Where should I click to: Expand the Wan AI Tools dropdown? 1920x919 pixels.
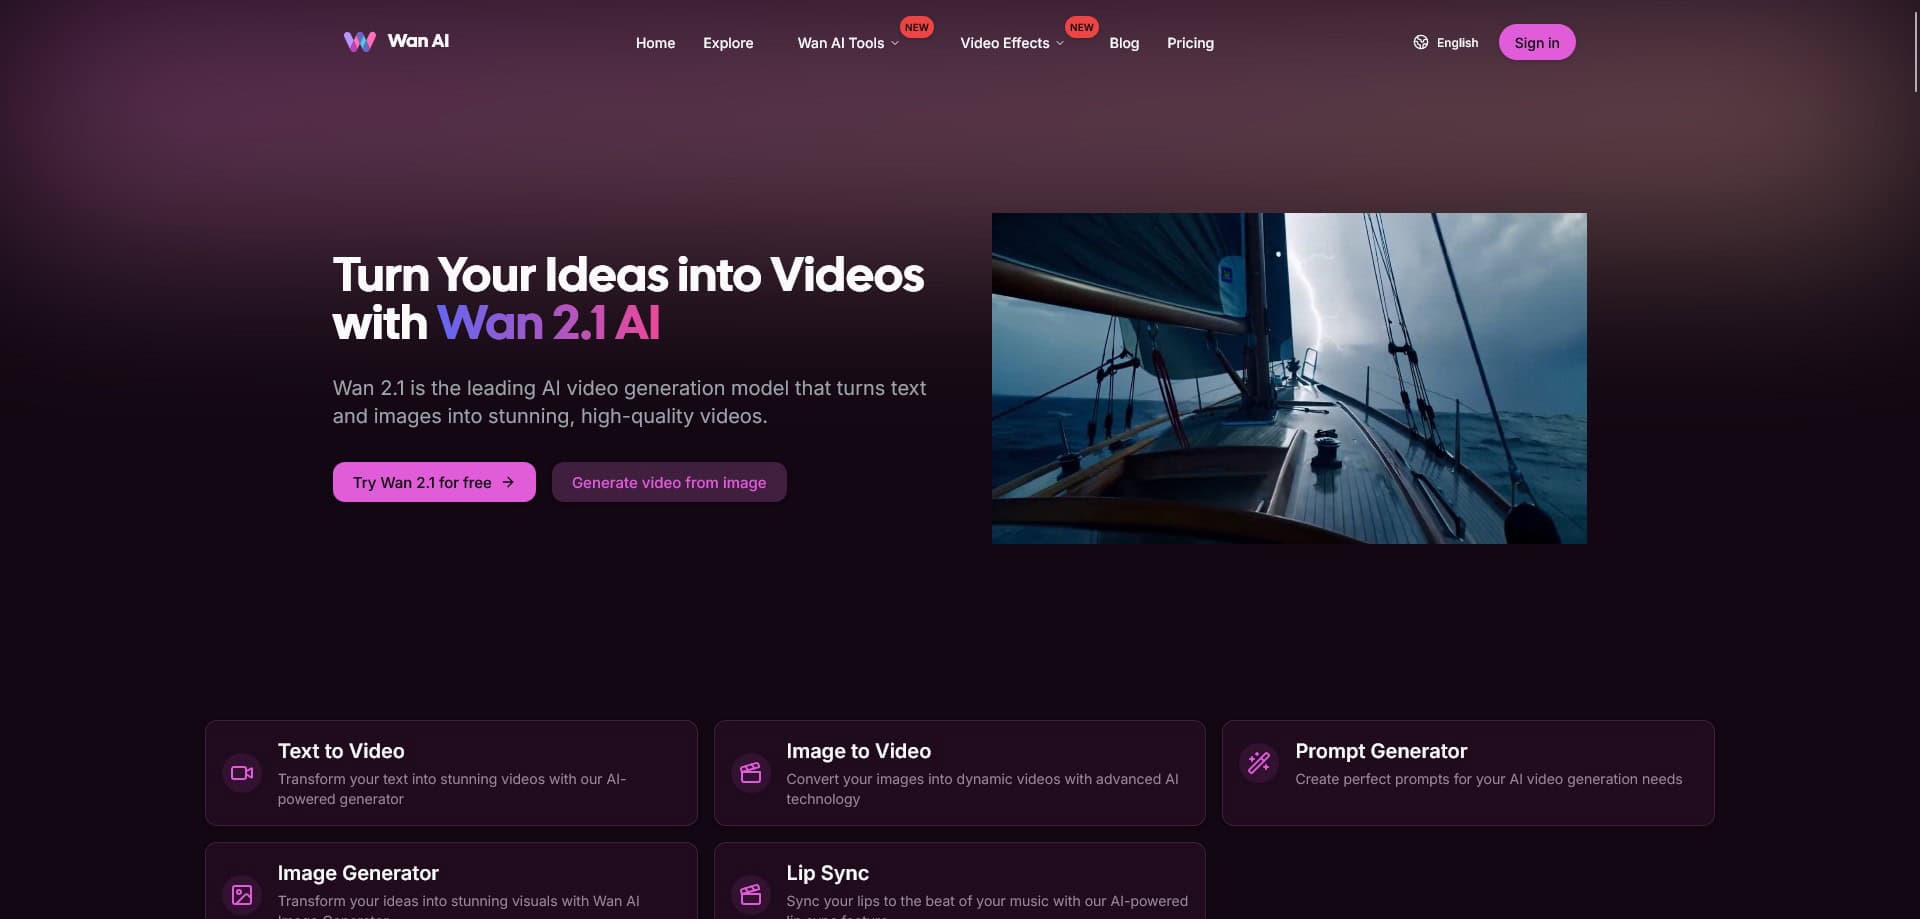click(x=848, y=43)
